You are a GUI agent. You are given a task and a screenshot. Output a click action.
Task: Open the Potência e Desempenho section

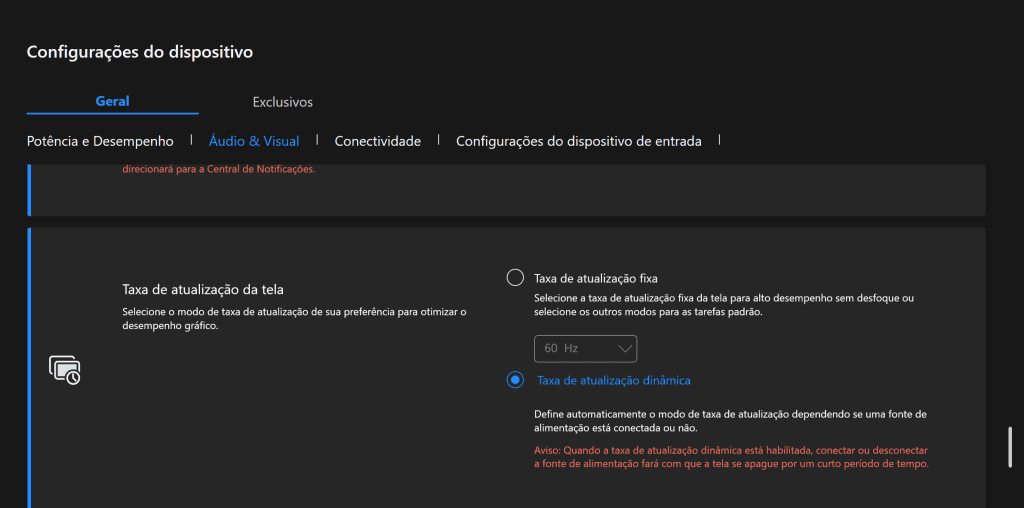click(x=100, y=141)
